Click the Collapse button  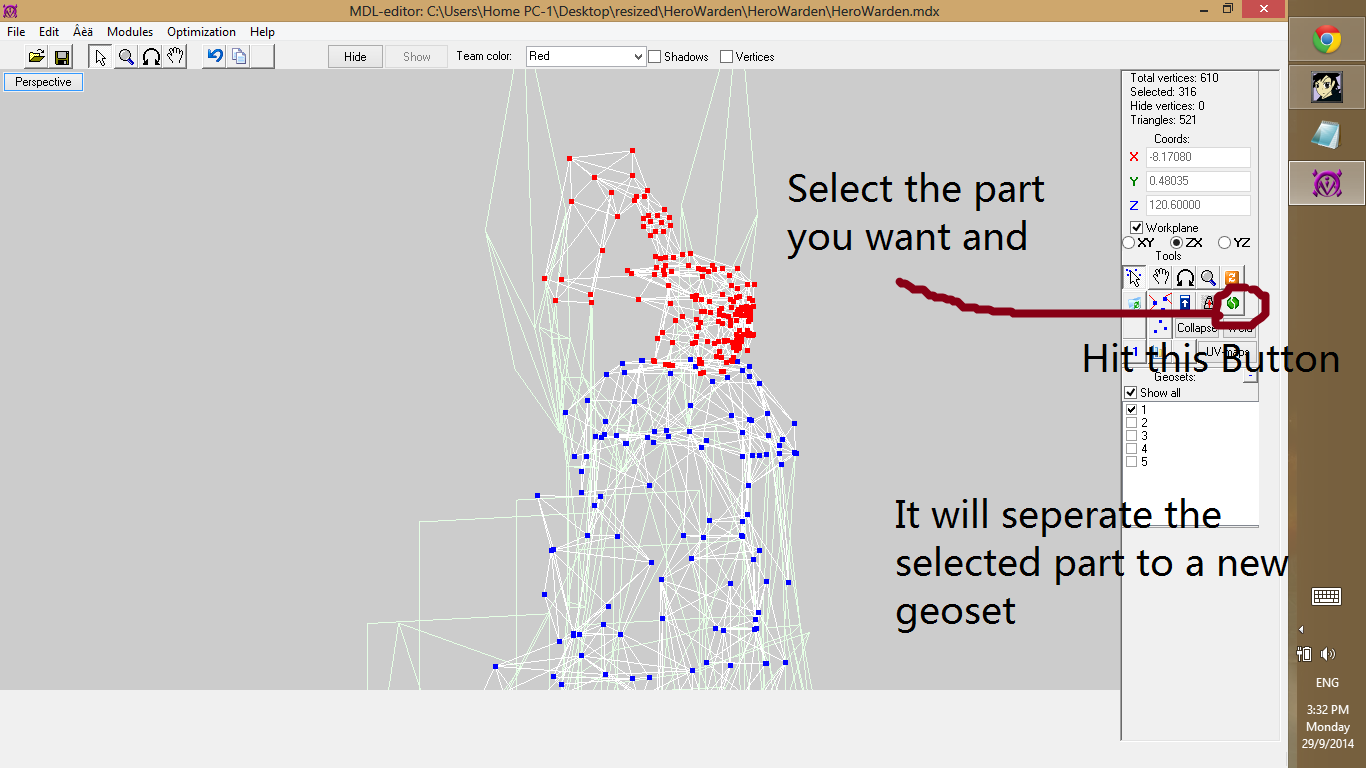1197,328
